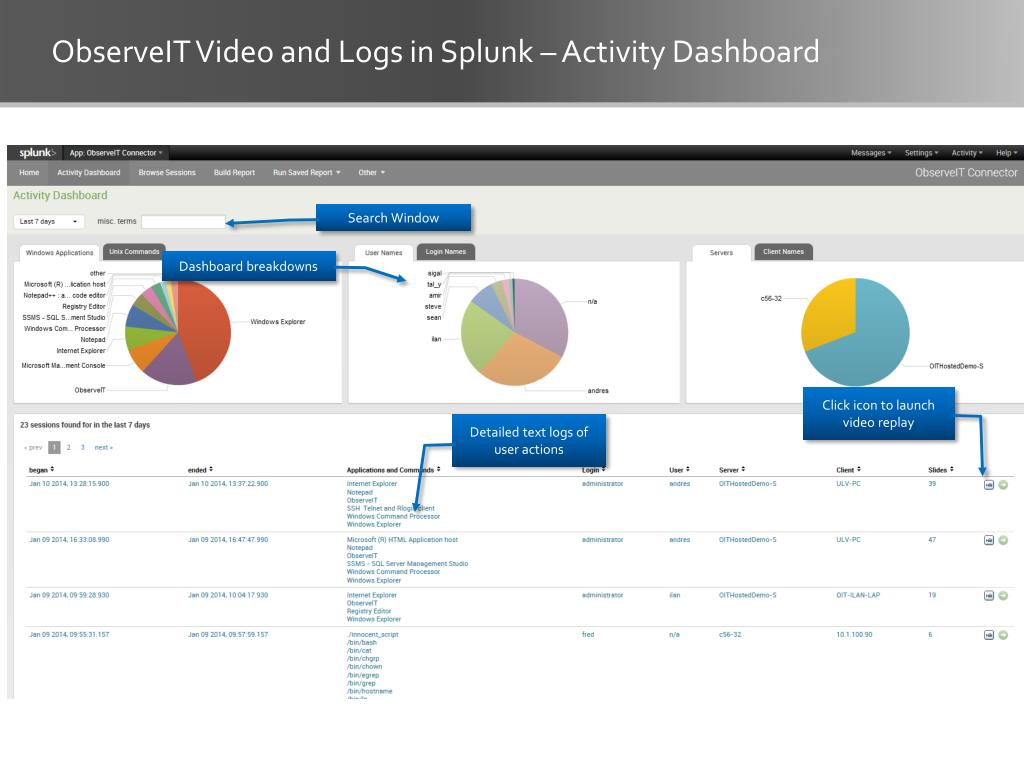Screen dimensions: 1024x768
Task: Open session began Jan 10 2014, 13:28:15.900
Action: pyautogui.click(x=69, y=485)
